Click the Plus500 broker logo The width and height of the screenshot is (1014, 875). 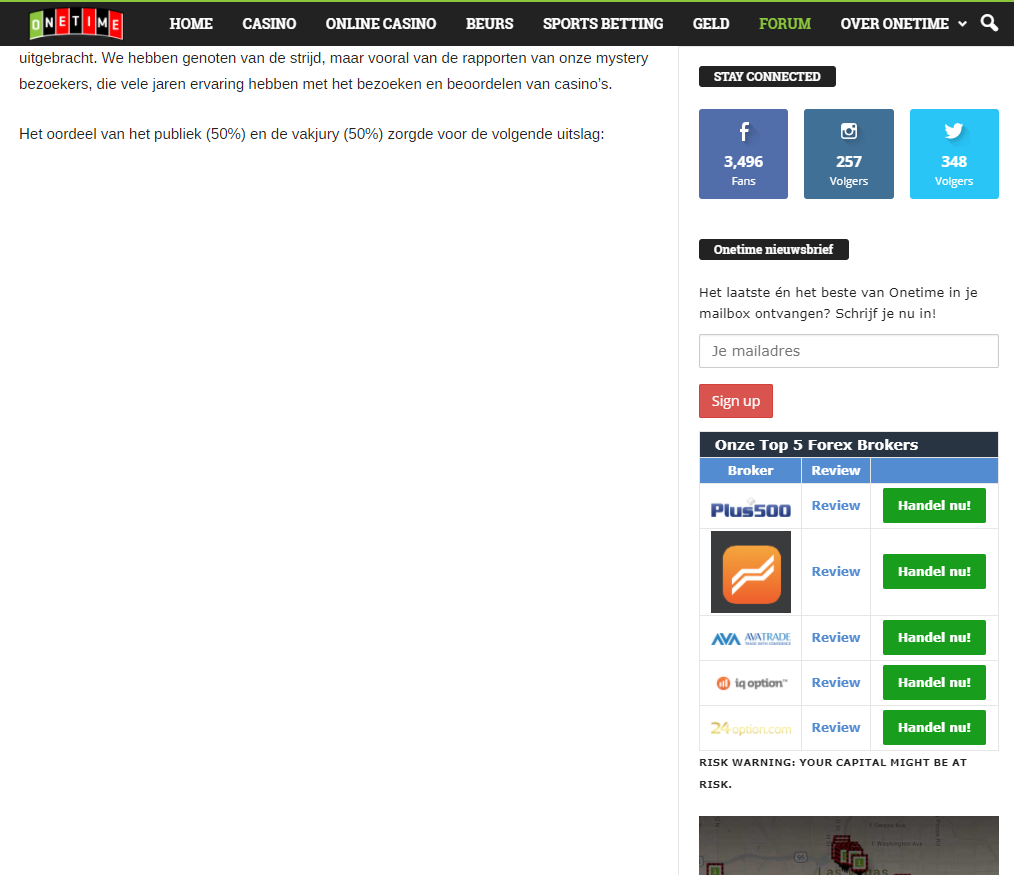(750, 507)
